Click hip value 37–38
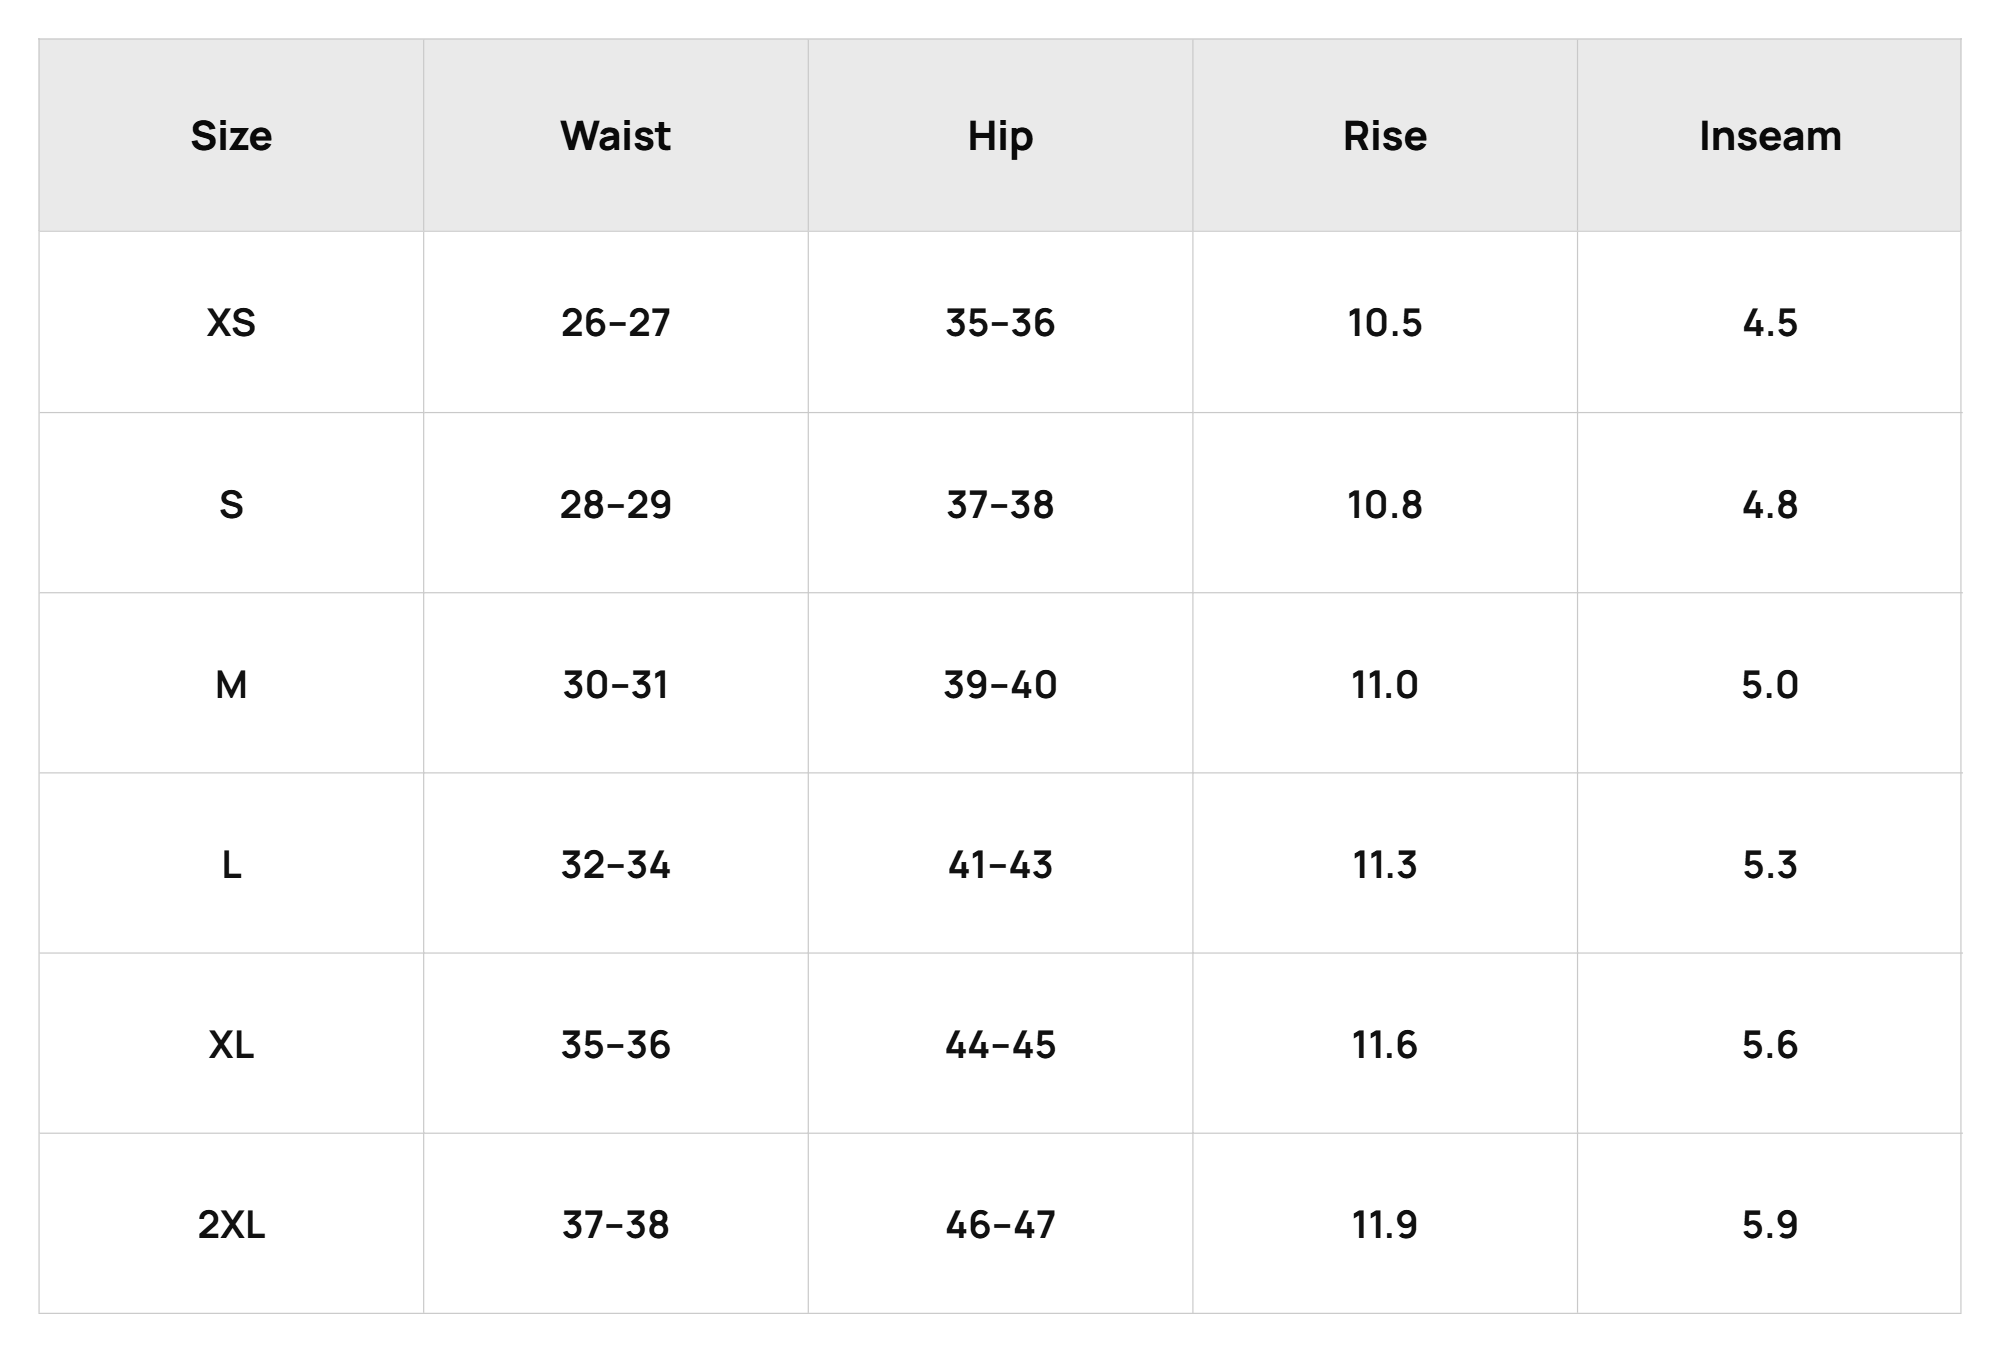The height and width of the screenshot is (1350, 2000). pos(1000,504)
